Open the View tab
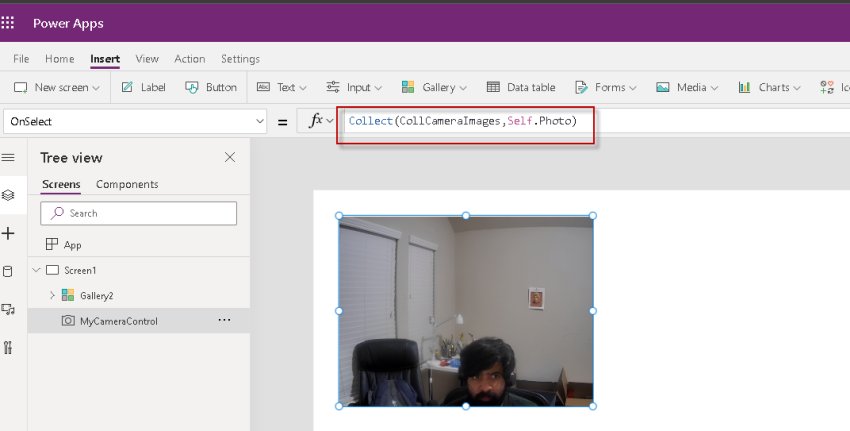The image size is (850, 431). pos(147,59)
